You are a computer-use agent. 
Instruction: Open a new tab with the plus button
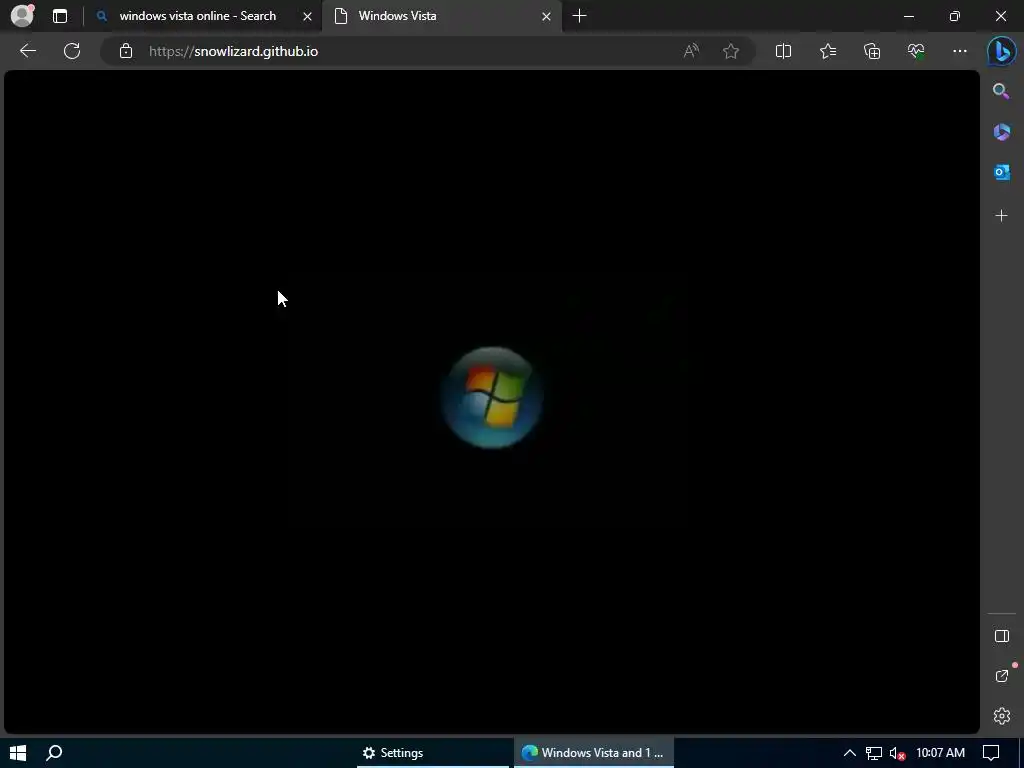click(579, 16)
